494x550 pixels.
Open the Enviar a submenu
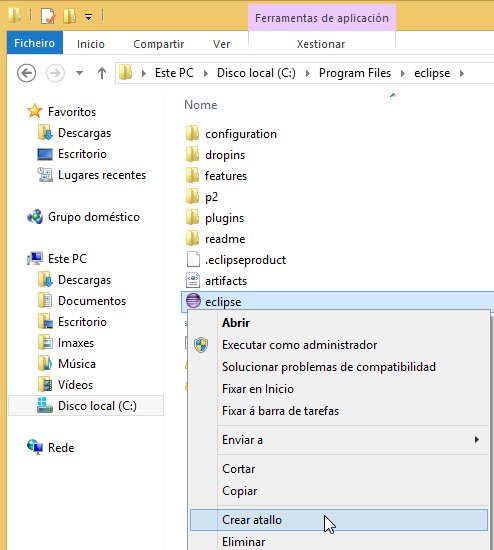click(339, 440)
